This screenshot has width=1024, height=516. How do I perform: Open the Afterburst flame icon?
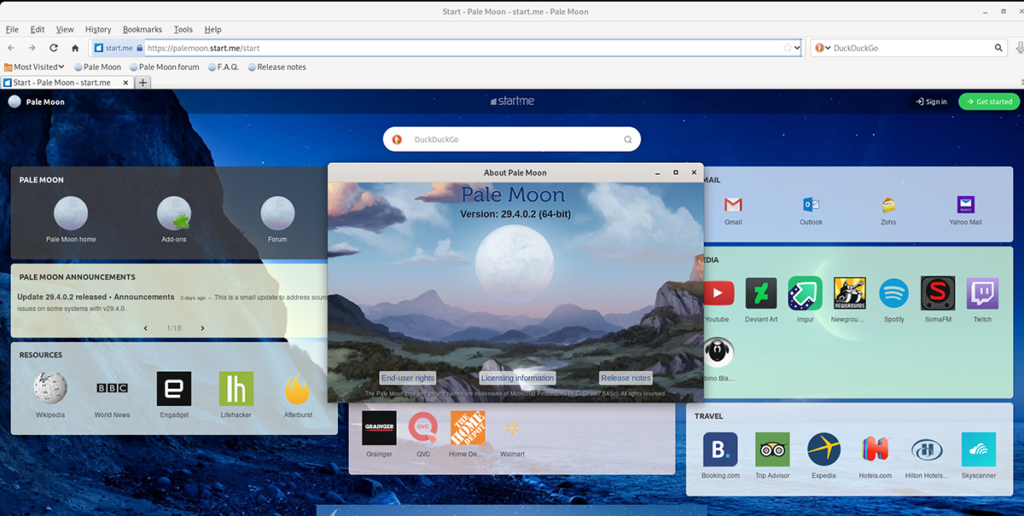(298, 388)
